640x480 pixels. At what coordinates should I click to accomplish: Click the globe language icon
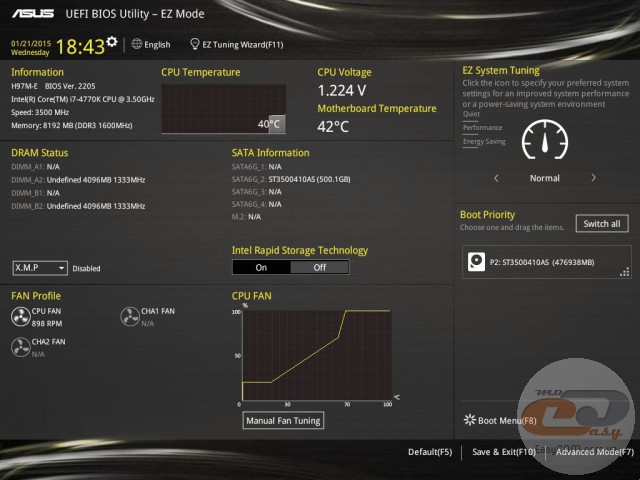click(x=137, y=44)
